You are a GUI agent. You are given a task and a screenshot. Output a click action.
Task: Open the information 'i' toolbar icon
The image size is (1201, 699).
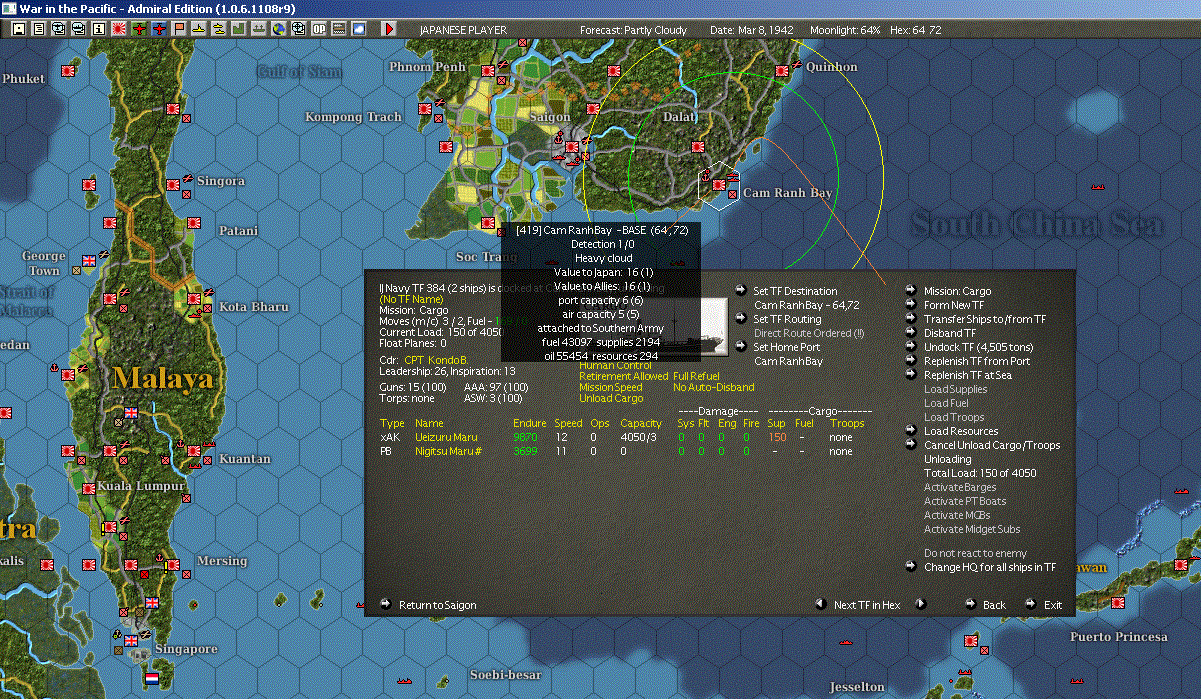pyautogui.click(x=99, y=29)
